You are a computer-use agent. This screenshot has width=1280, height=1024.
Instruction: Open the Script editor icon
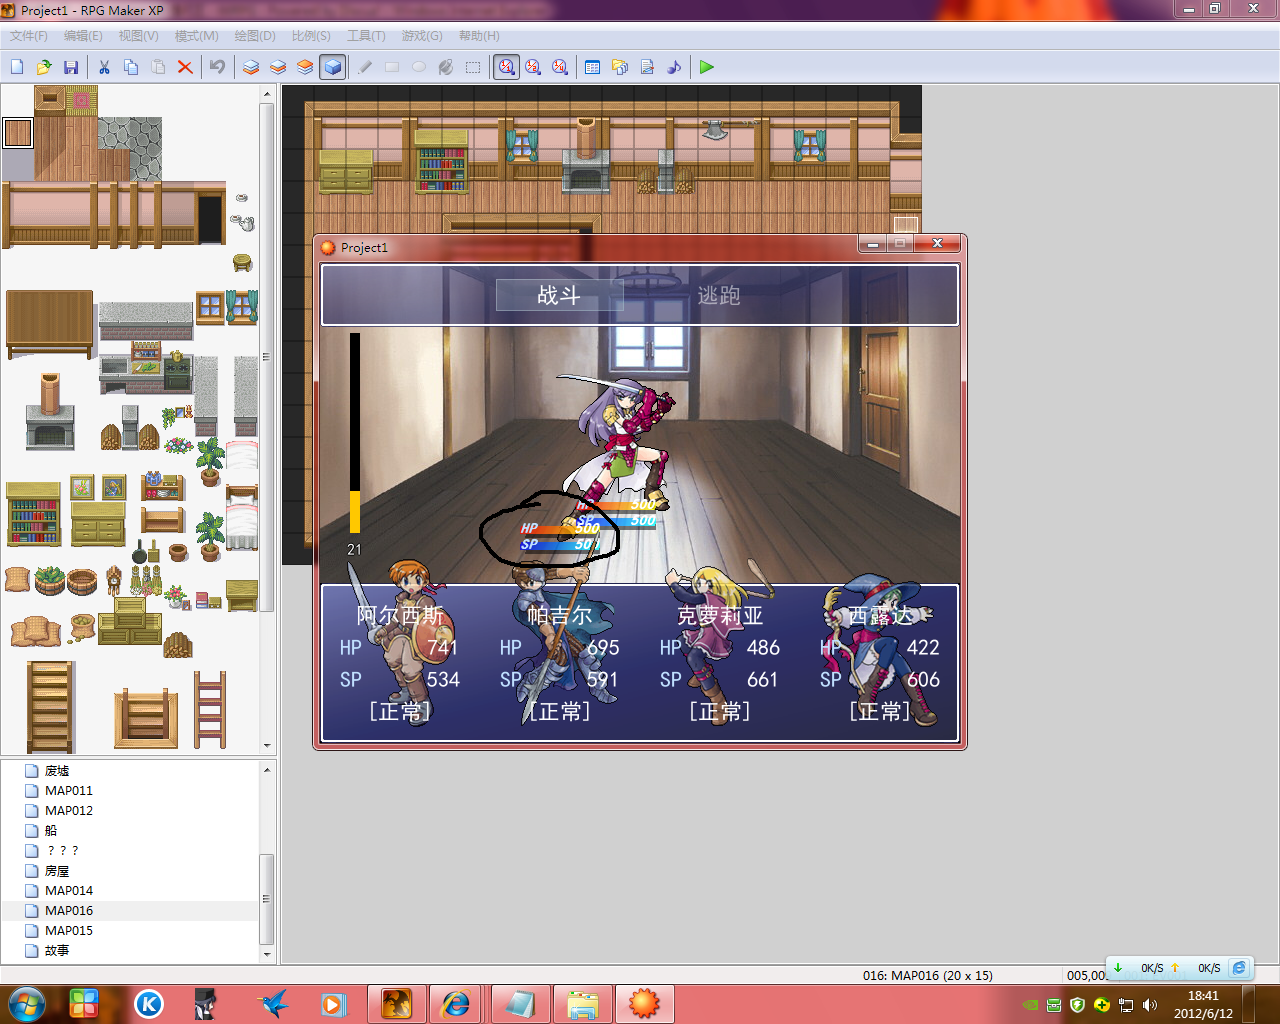pos(647,67)
